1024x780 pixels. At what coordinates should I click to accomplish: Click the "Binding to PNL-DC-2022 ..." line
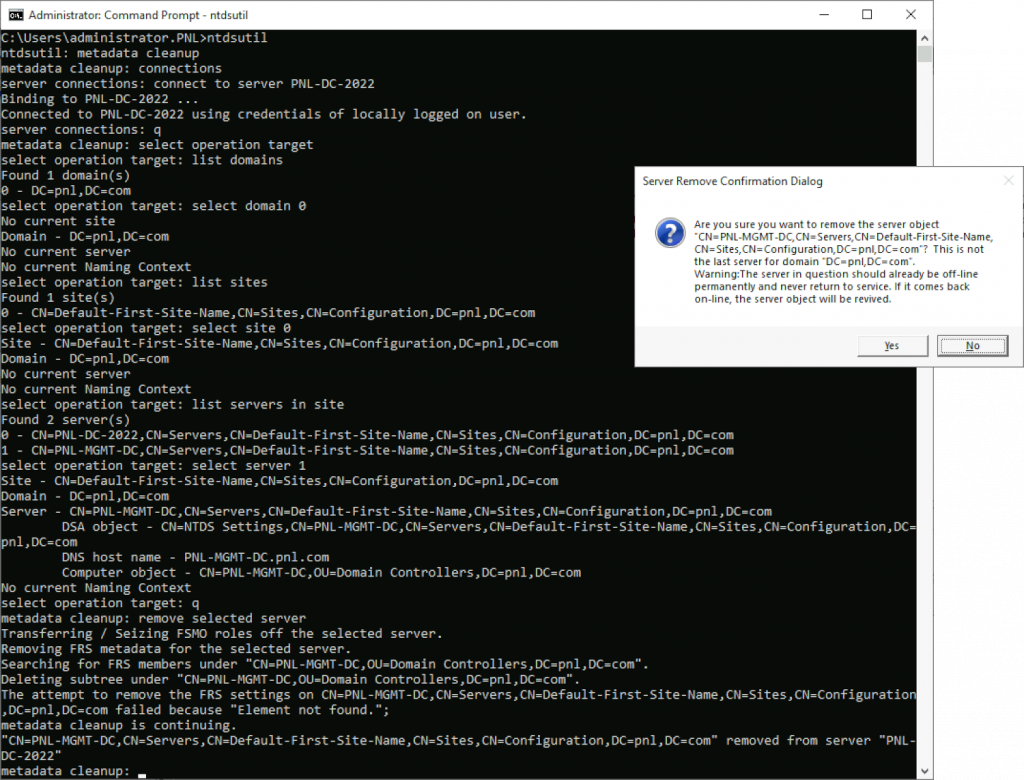click(99, 99)
